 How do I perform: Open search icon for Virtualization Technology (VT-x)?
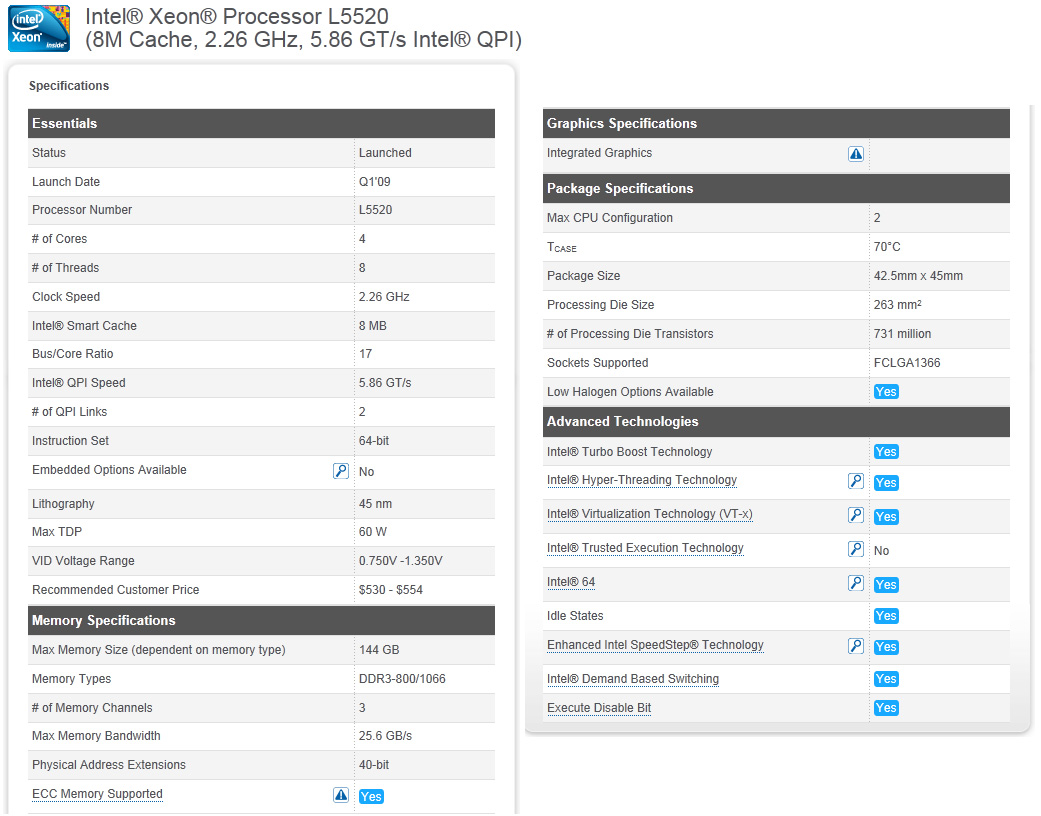coord(856,515)
